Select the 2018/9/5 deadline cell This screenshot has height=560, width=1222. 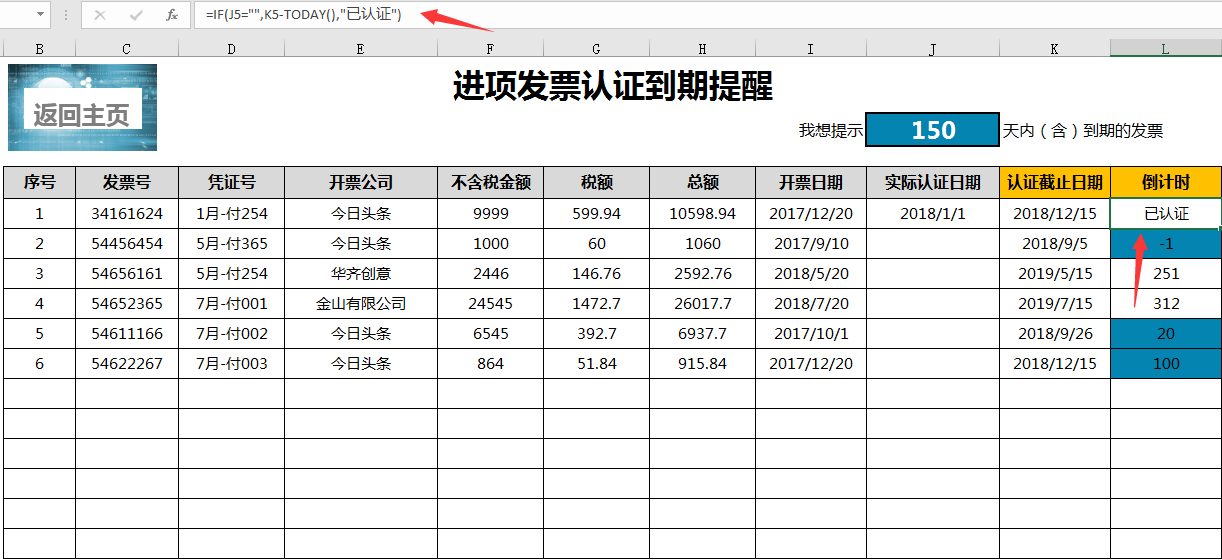pos(1055,243)
